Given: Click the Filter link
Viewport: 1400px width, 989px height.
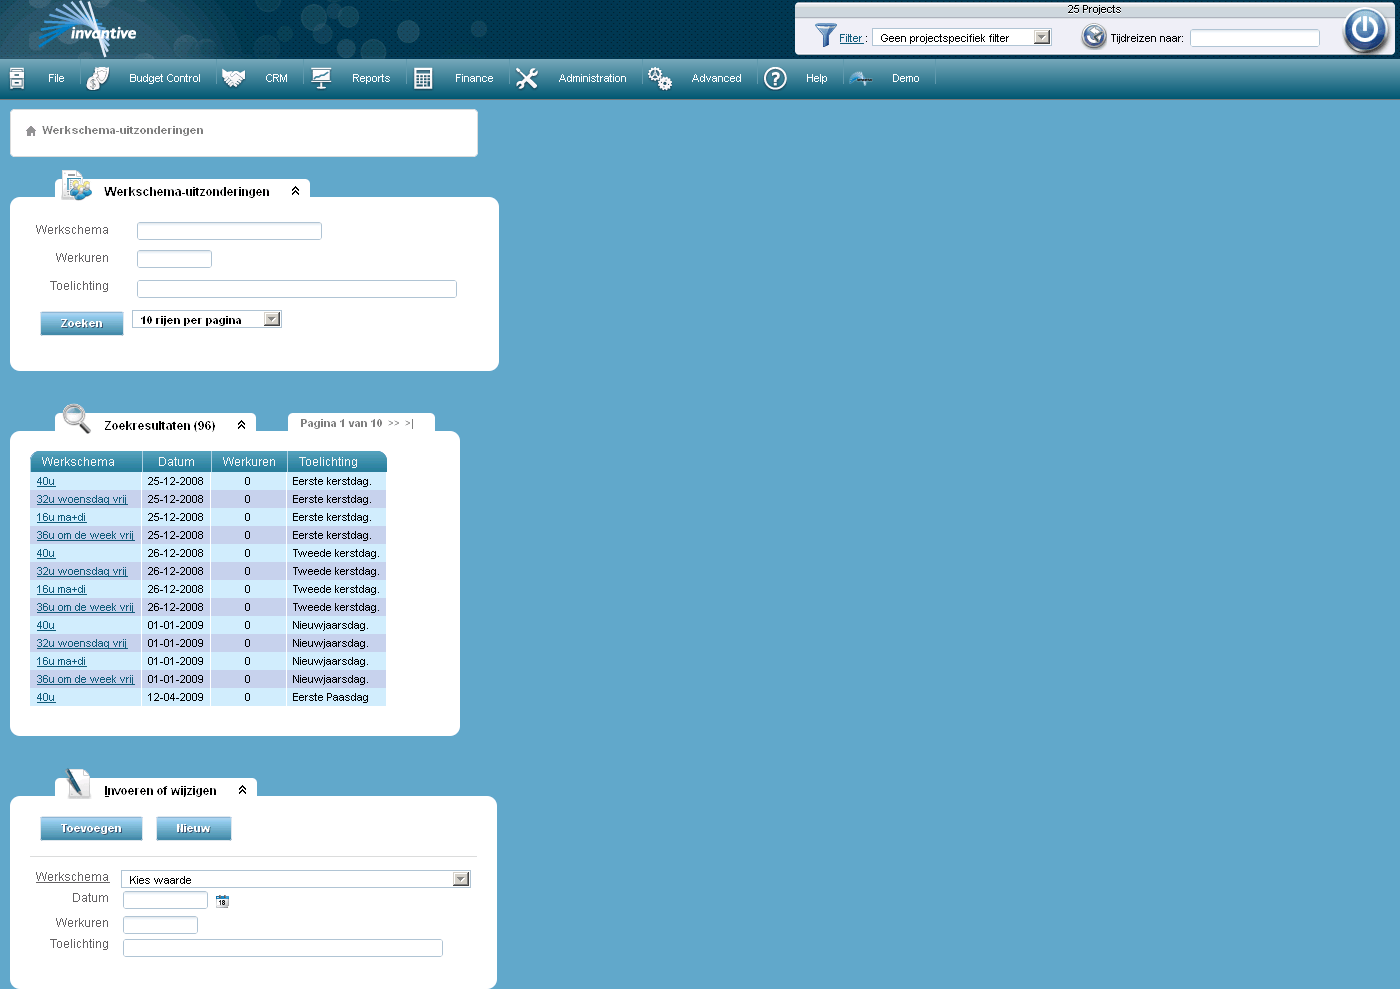Looking at the screenshot, I should click(x=851, y=39).
